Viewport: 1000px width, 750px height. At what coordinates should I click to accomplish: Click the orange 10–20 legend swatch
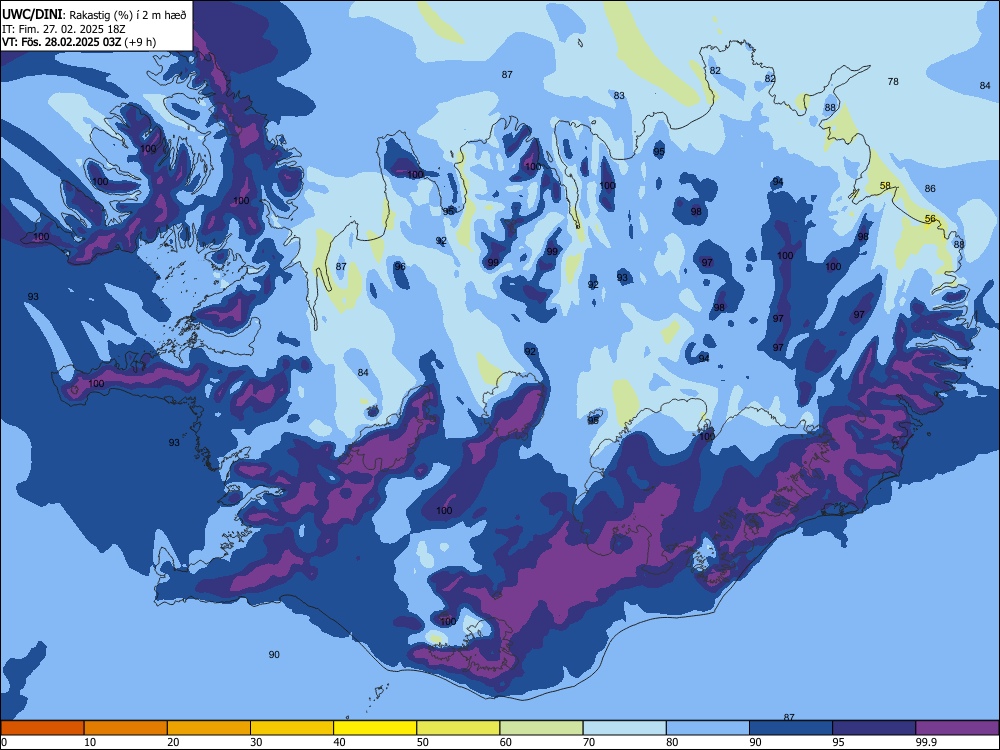126,728
